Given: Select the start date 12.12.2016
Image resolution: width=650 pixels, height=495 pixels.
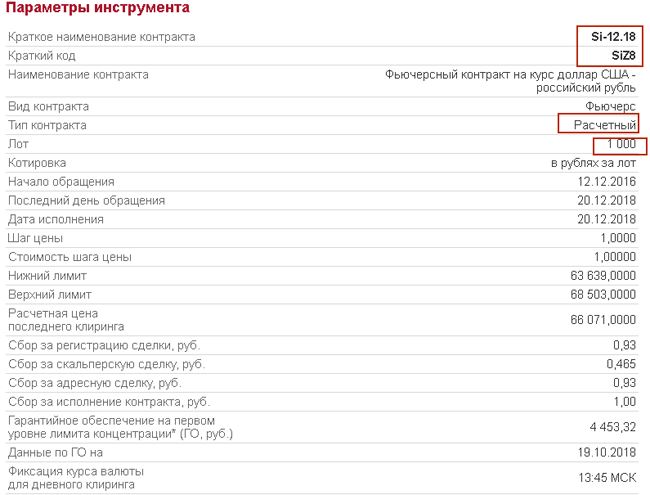Looking at the screenshot, I should tap(606, 182).
